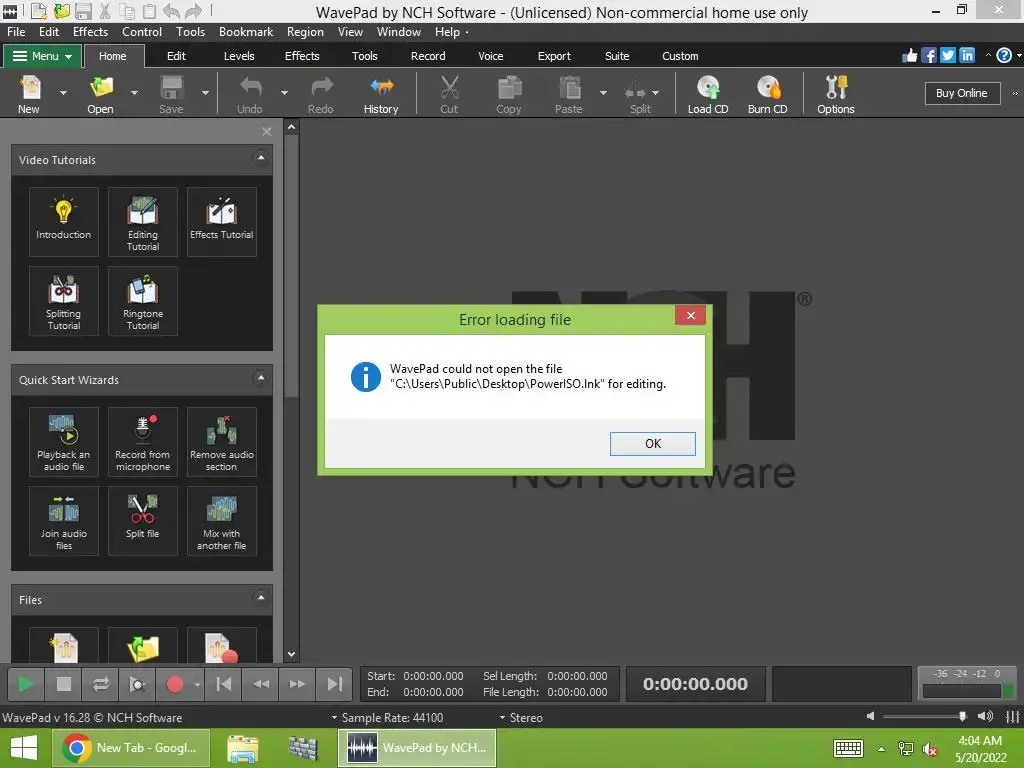
Task: Click the Buy Online button
Action: click(x=962, y=93)
